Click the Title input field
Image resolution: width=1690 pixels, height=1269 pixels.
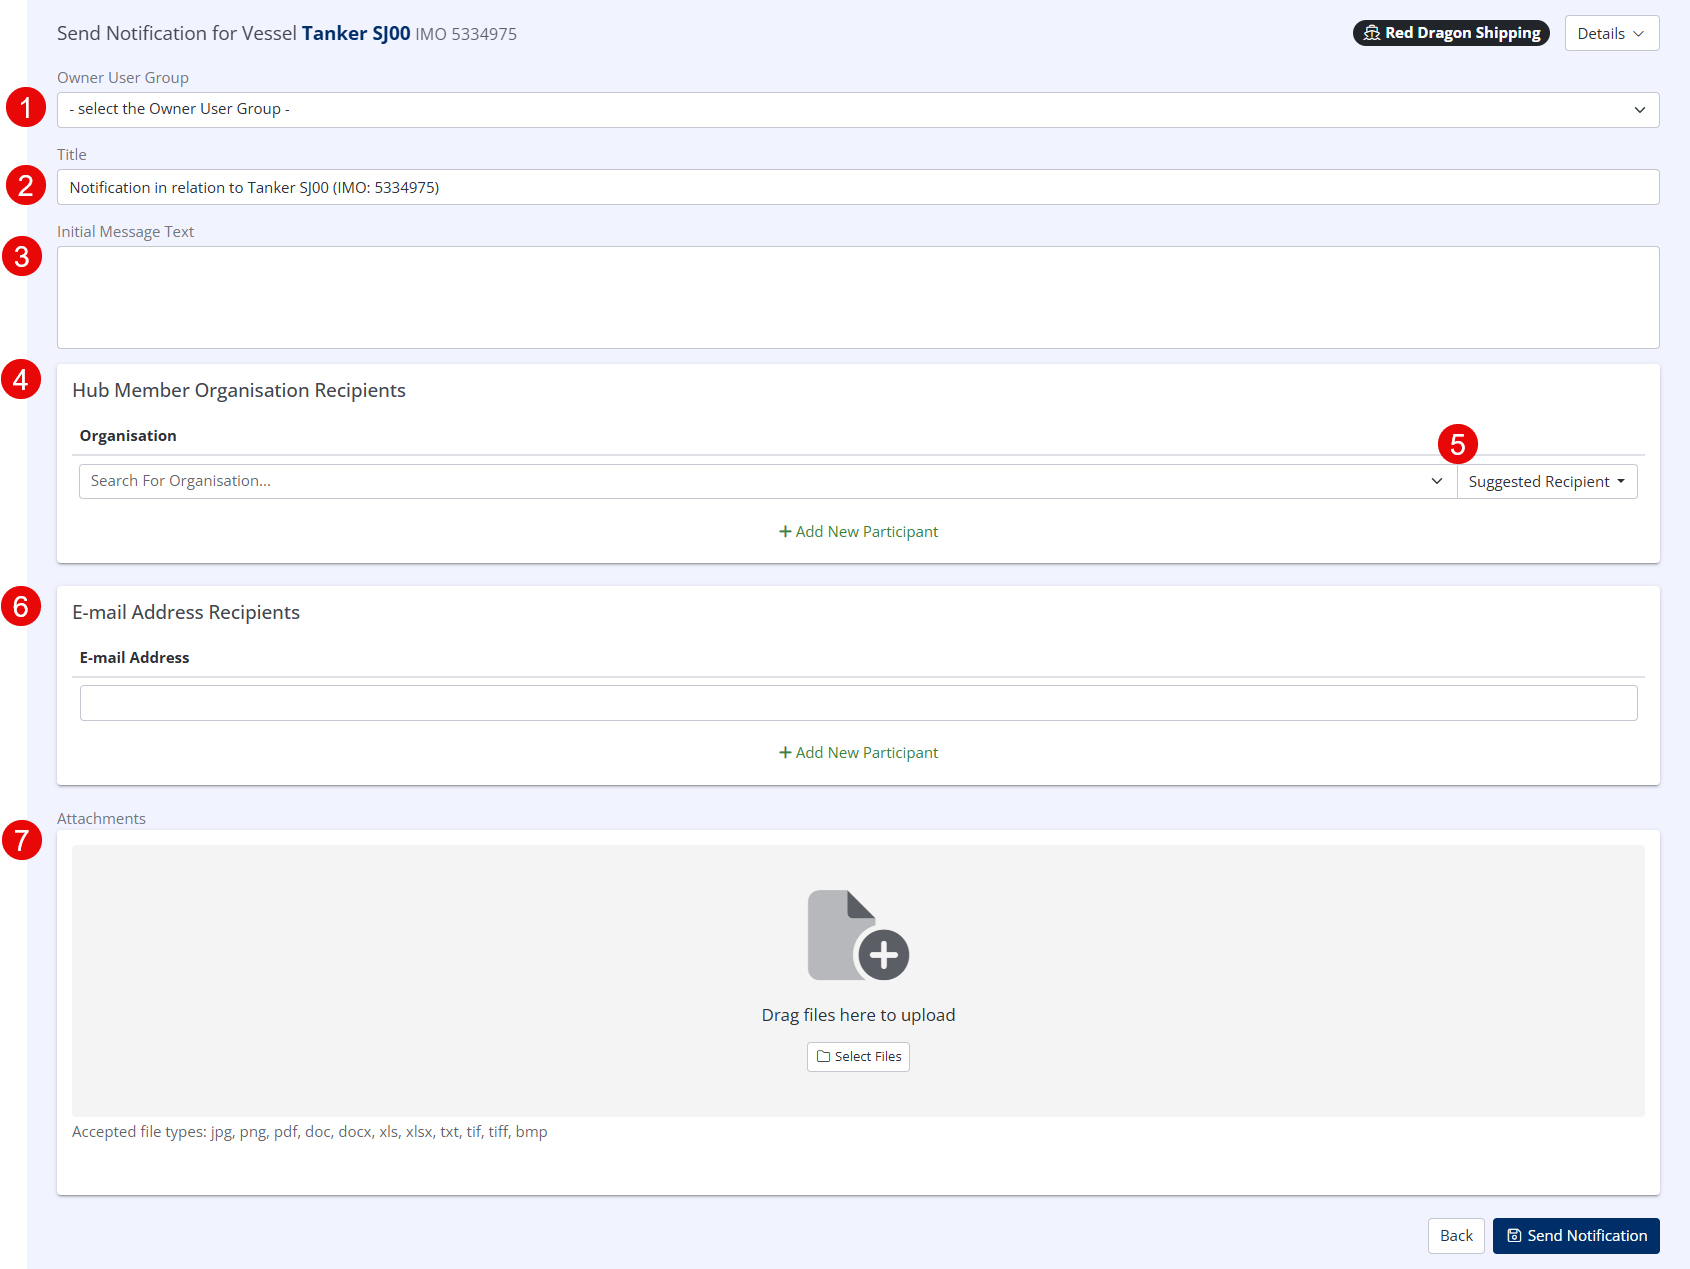(857, 188)
